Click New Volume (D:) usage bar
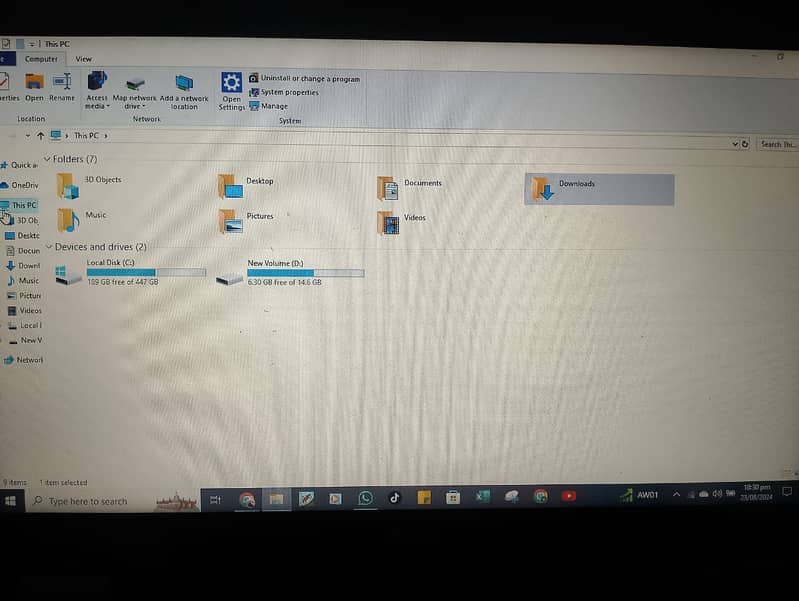The width and height of the screenshot is (799, 601). (x=306, y=273)
